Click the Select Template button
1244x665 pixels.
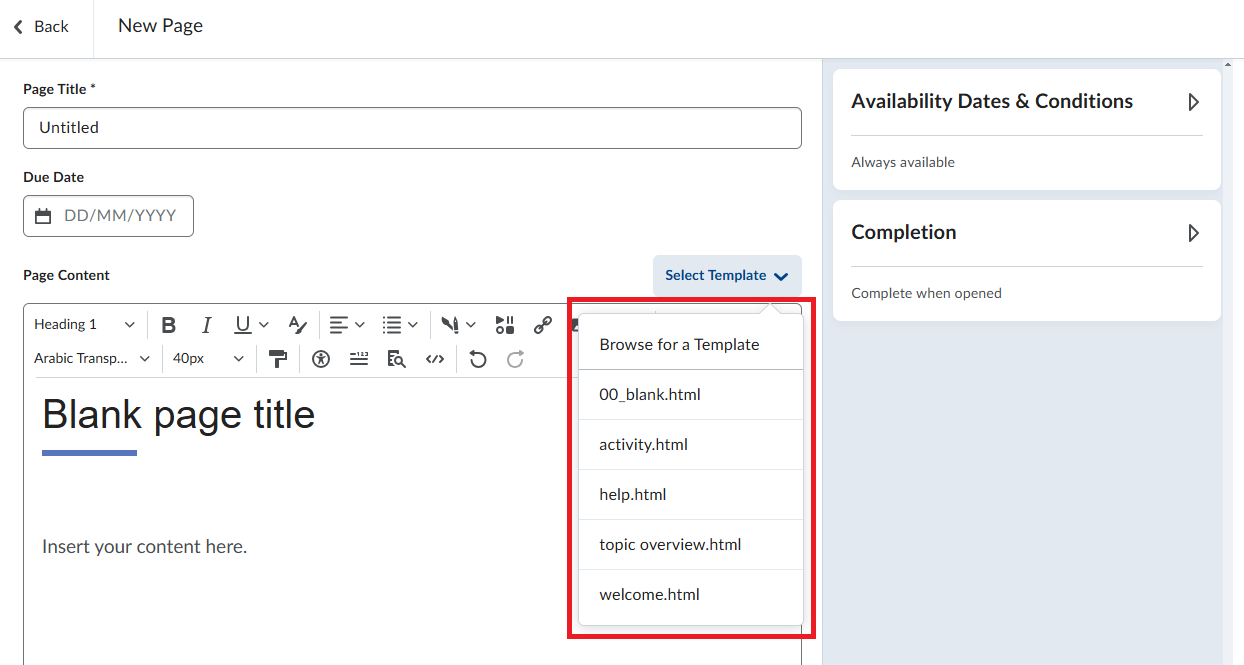click(727, 276)
